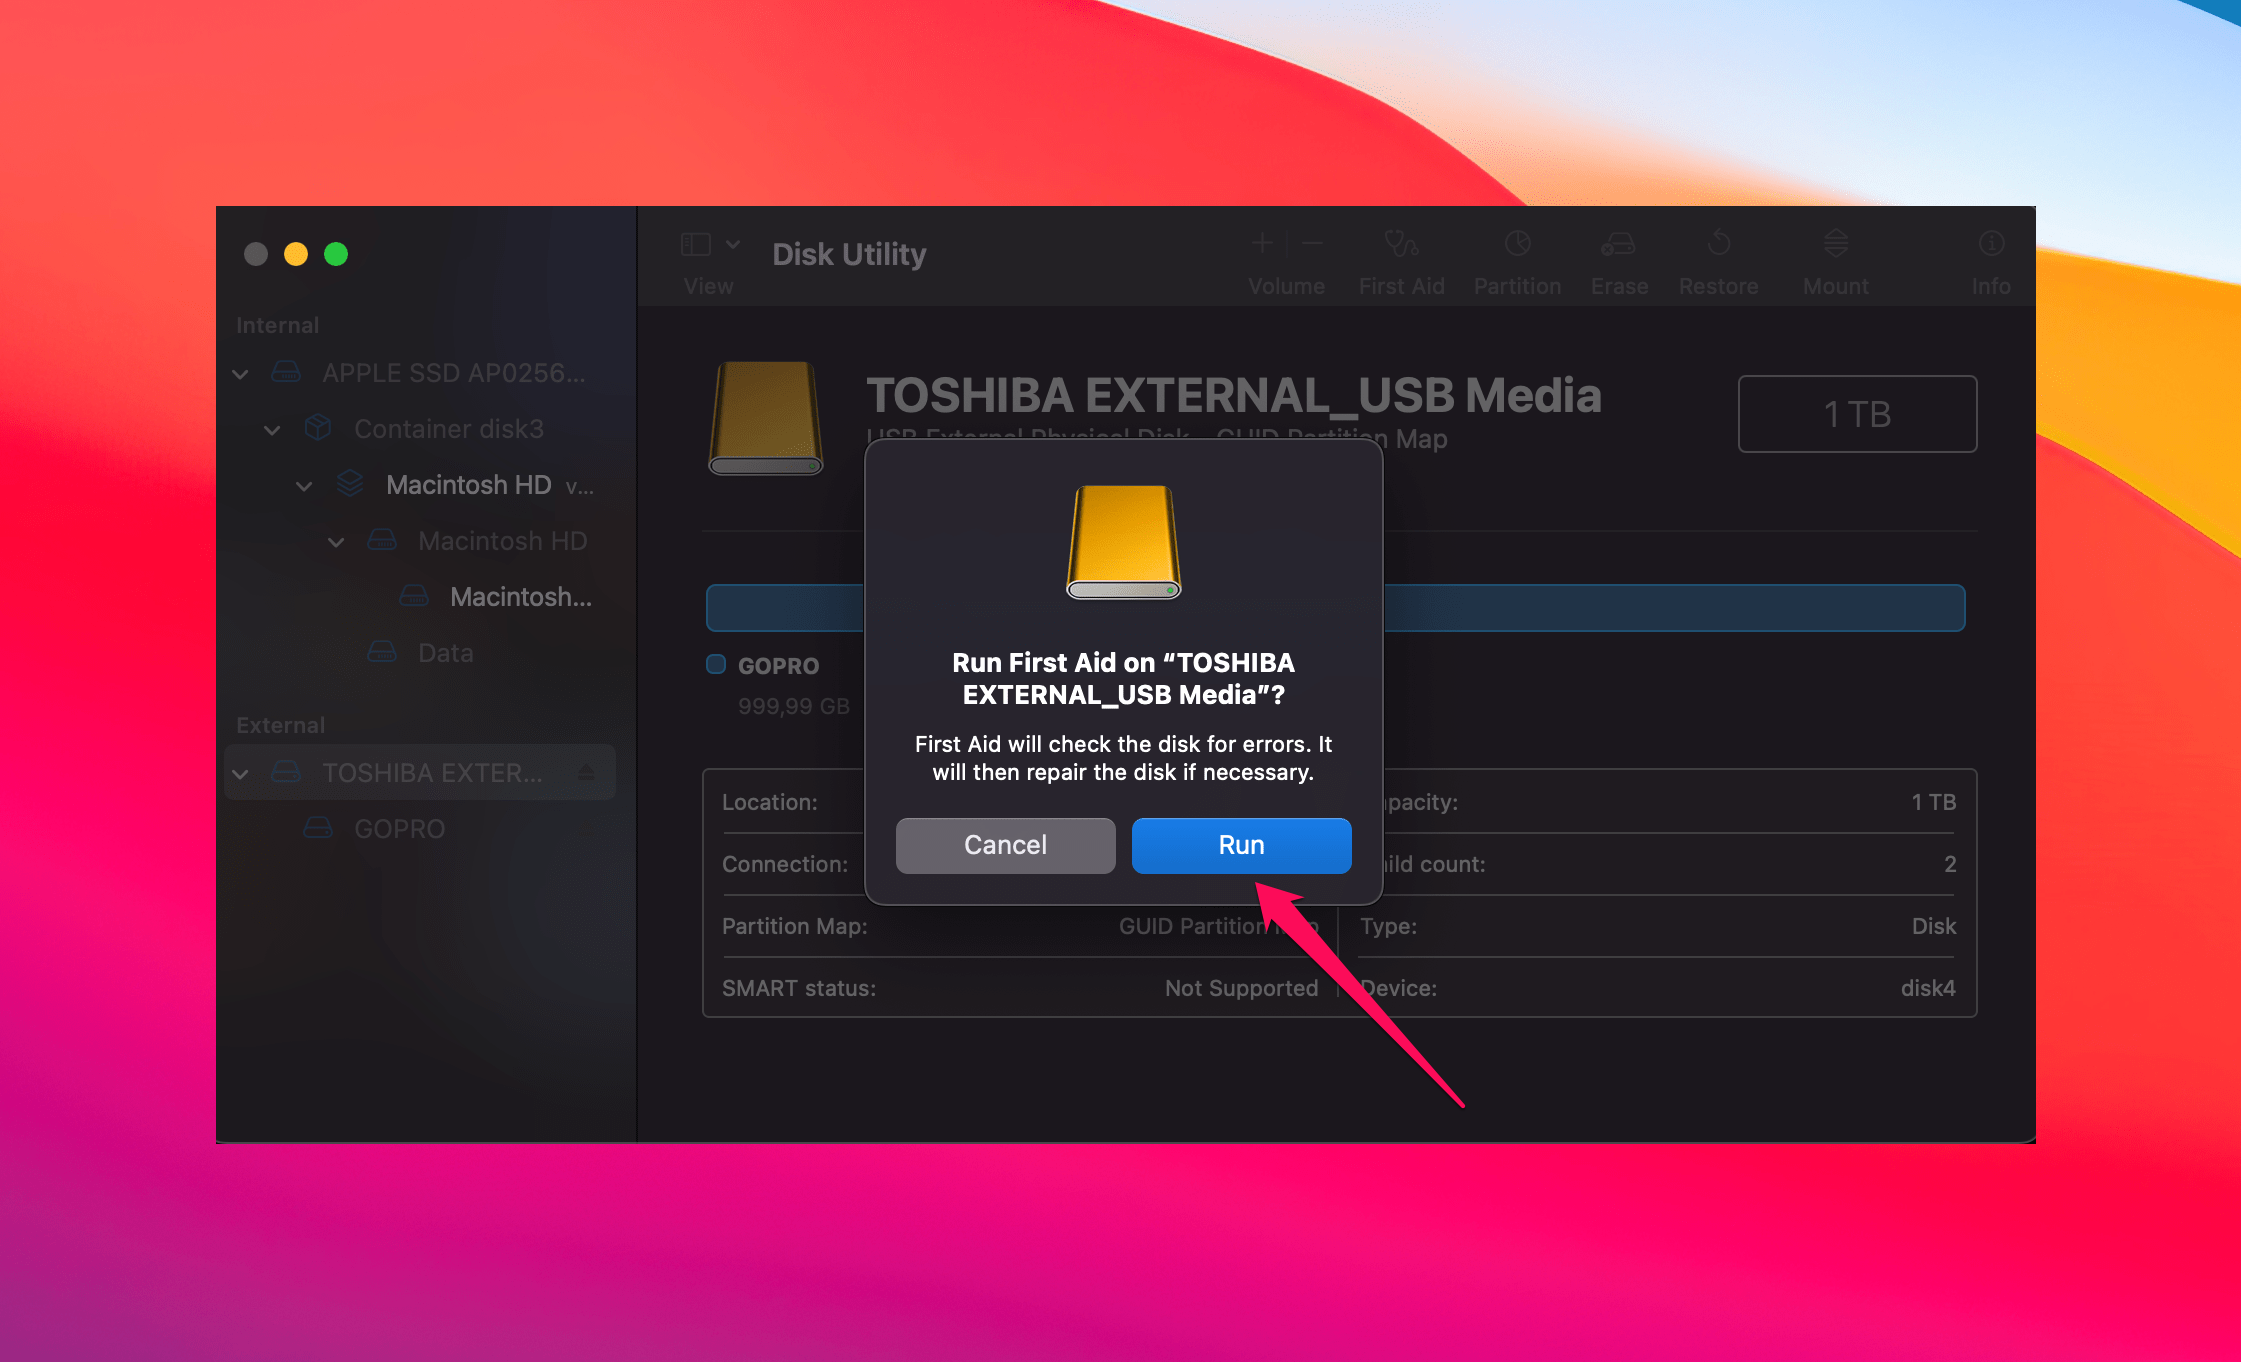The height and width of the screenshot is (1362, 2241).
Task: Collapse the nested Macintosh HD chevron
Action: [336, 542]
